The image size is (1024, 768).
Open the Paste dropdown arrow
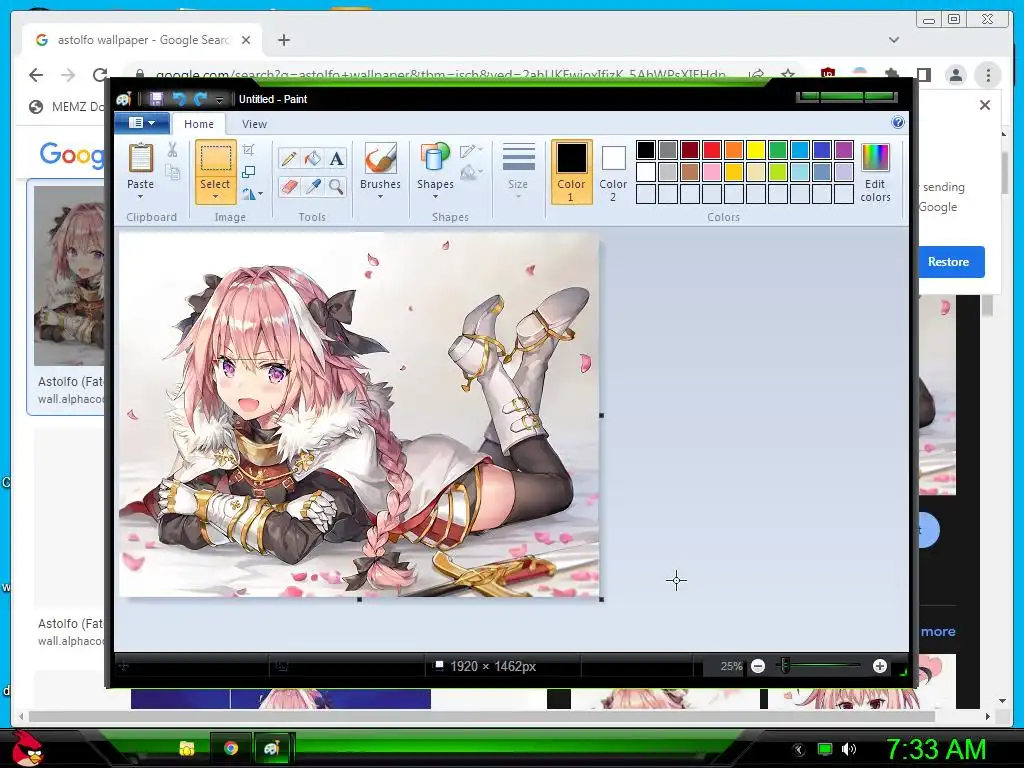pyautogui.click(x=140, y=197)
